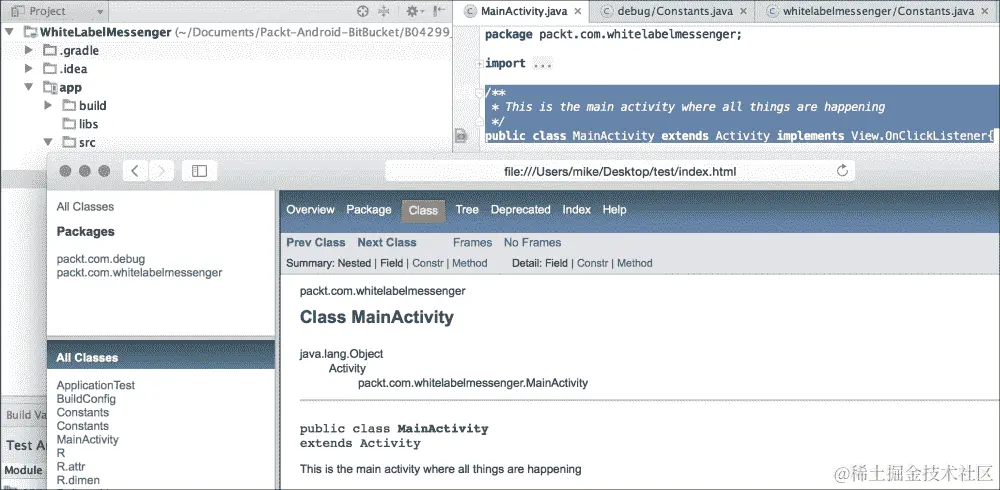
Task: Collapse the src folder
Action: point(48,142)
